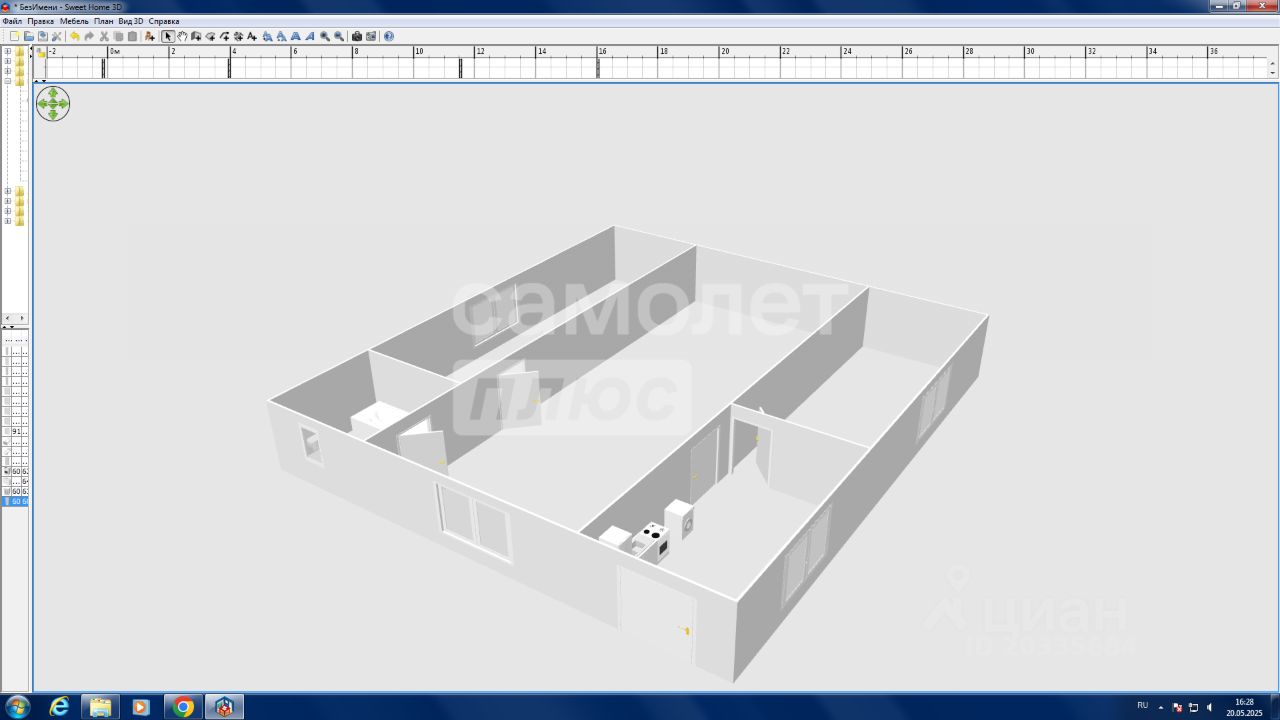1280x720 pixels.
Task: Zoom out of the plan
Action: (339, 36)
